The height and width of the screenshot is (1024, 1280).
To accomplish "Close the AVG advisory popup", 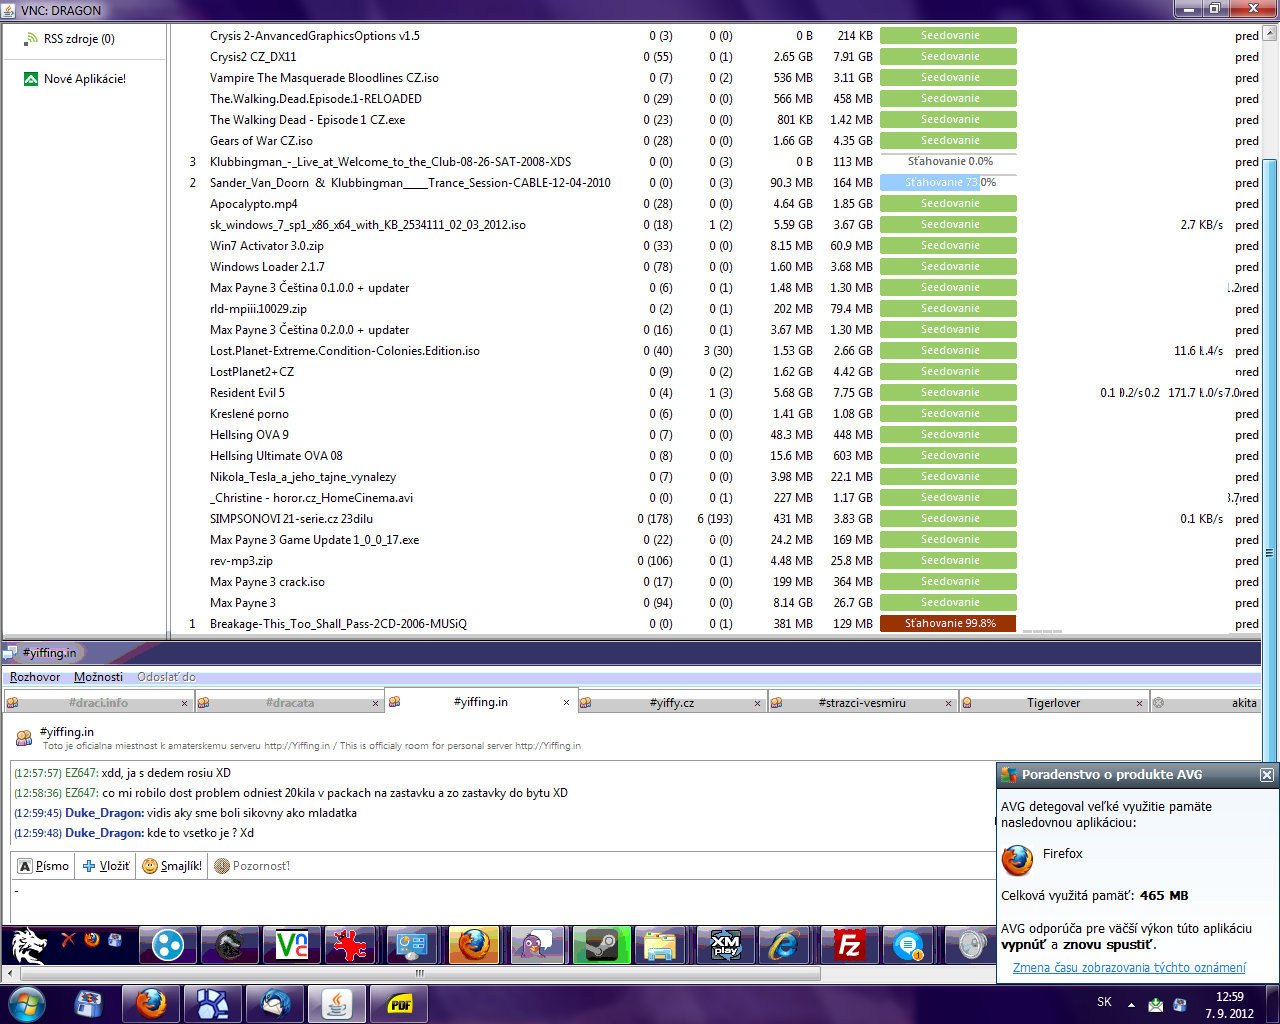I will click(x=1266, y=775).
